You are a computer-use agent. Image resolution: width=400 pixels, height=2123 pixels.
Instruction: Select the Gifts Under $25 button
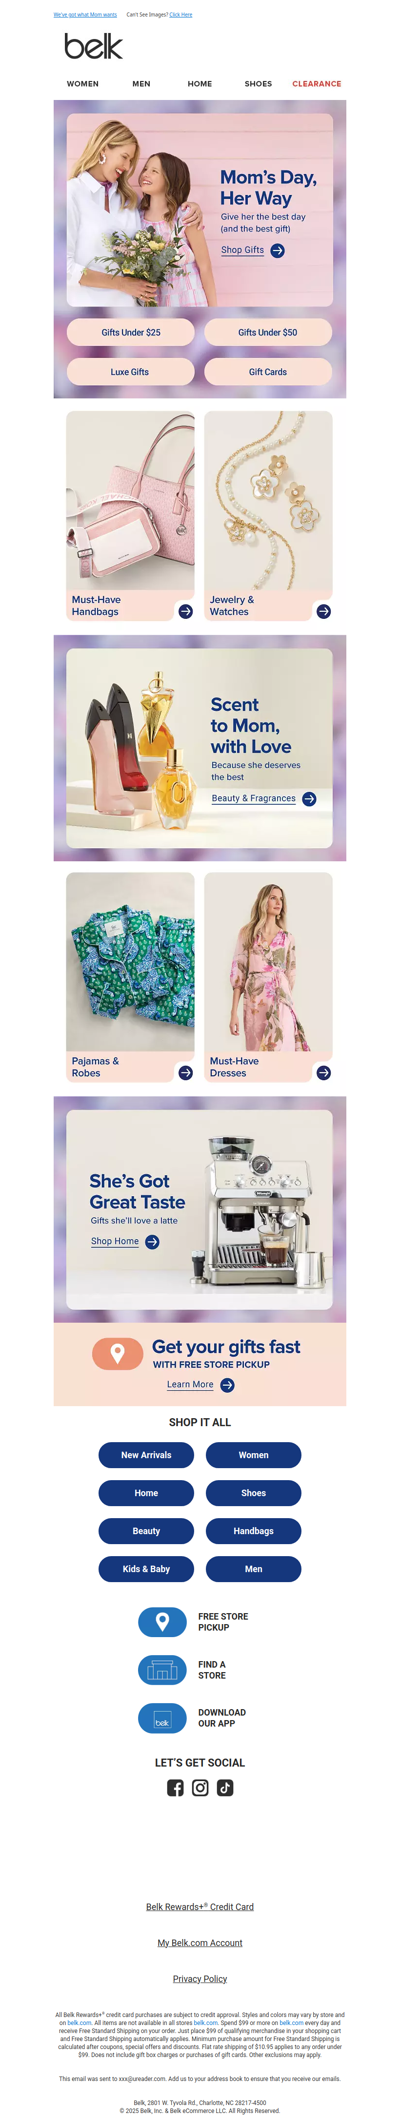(x=131, y=332)
